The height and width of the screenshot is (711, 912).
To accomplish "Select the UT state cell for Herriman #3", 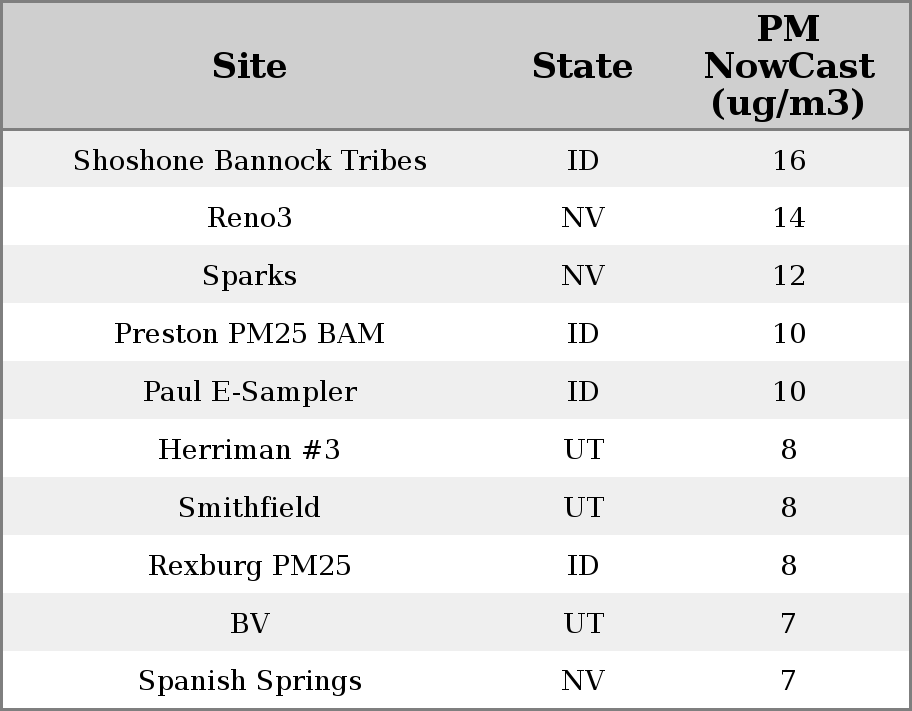I will click(582, 450).
